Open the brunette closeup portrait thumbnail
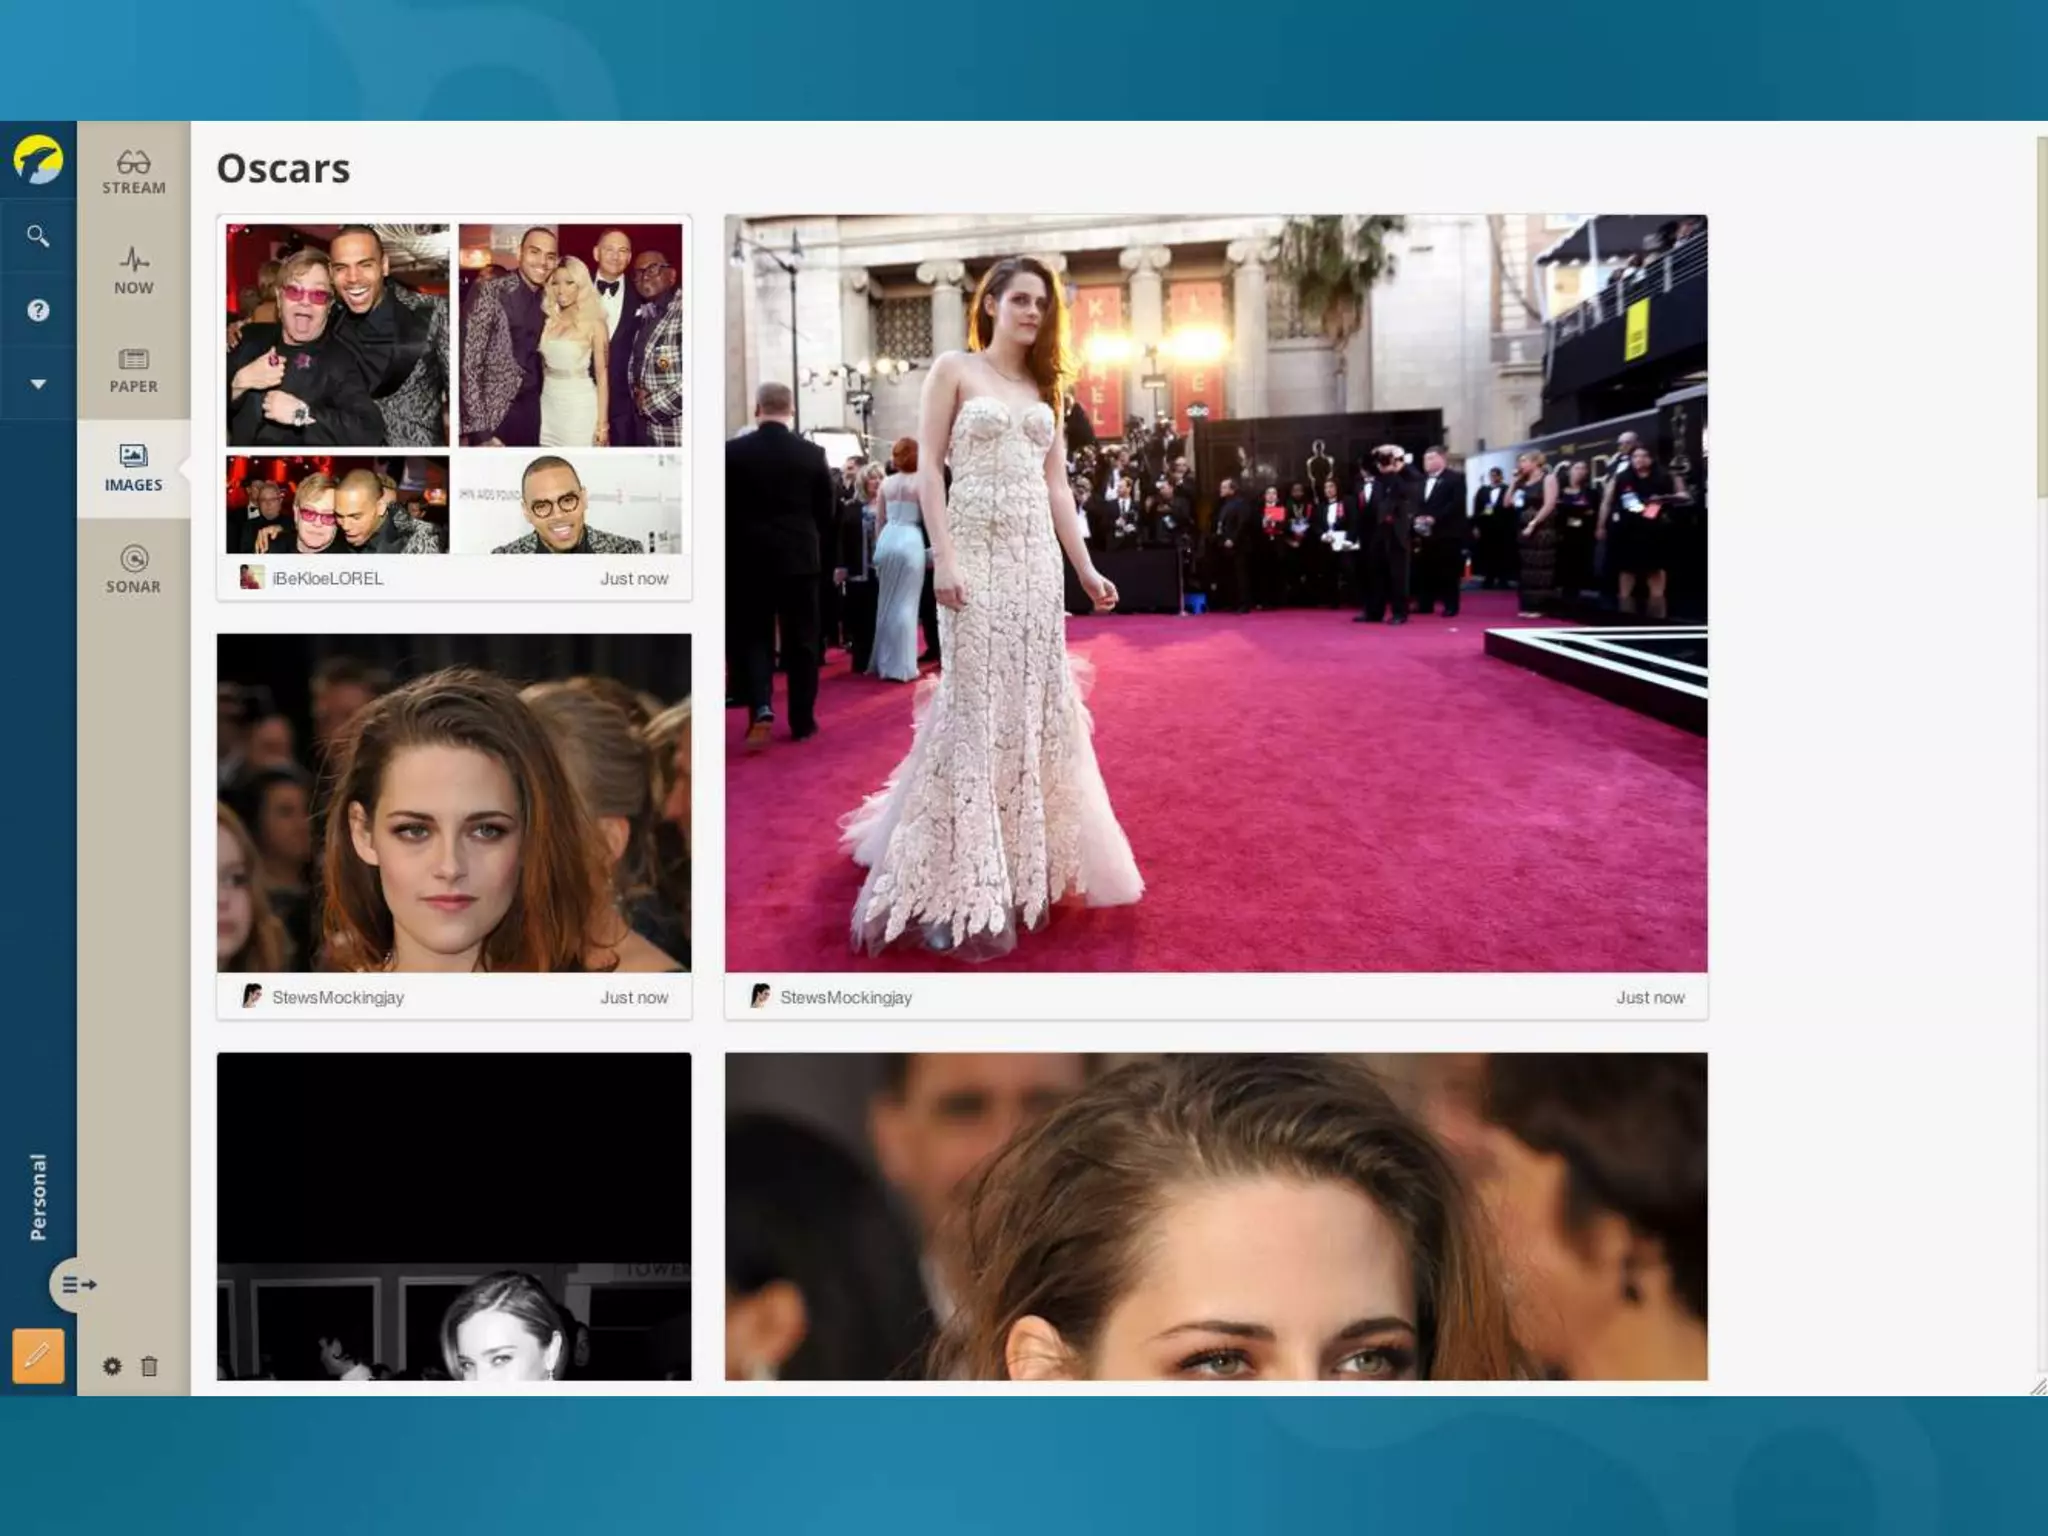The image size is (2048, 1536). tap(454, 802)
